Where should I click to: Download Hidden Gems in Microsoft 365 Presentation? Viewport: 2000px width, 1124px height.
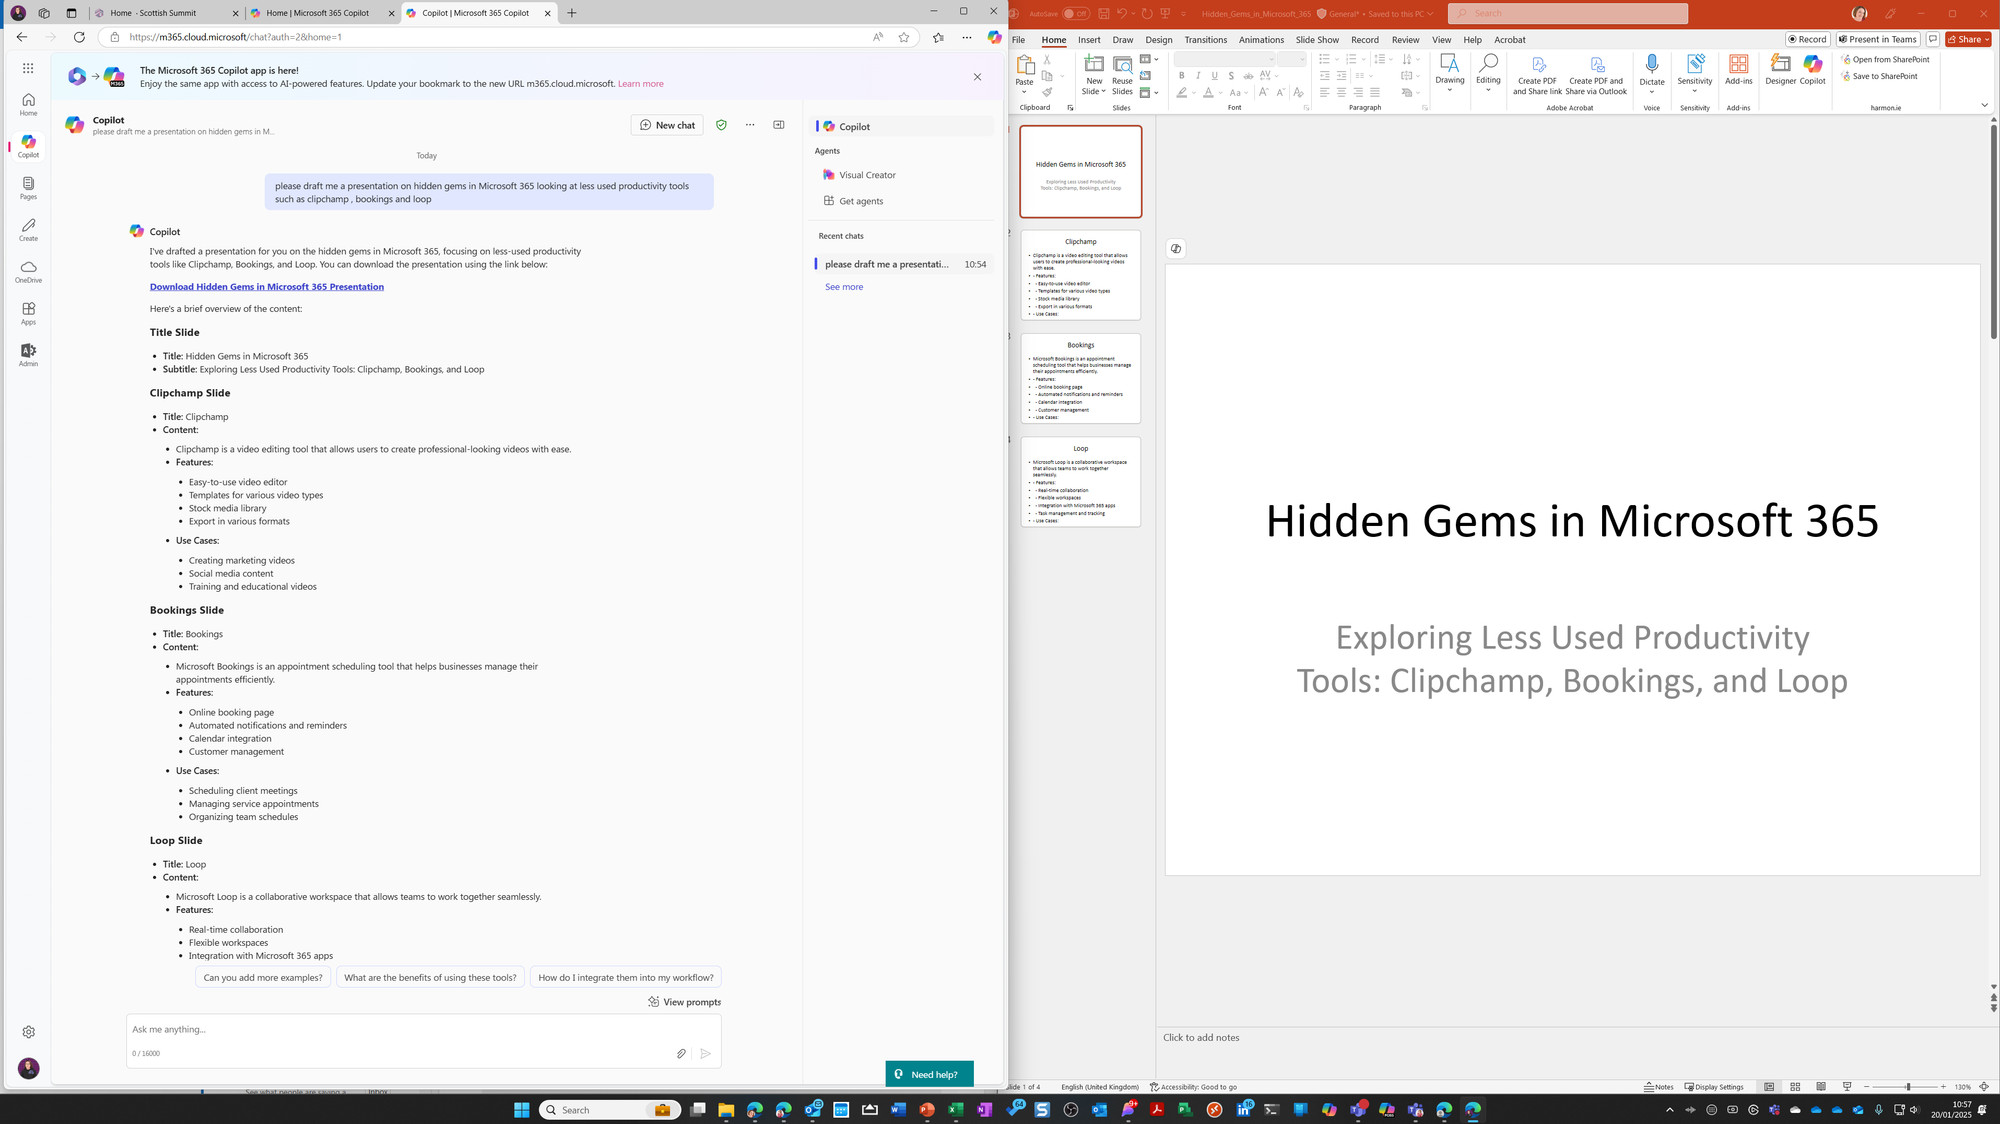(267, 287)
